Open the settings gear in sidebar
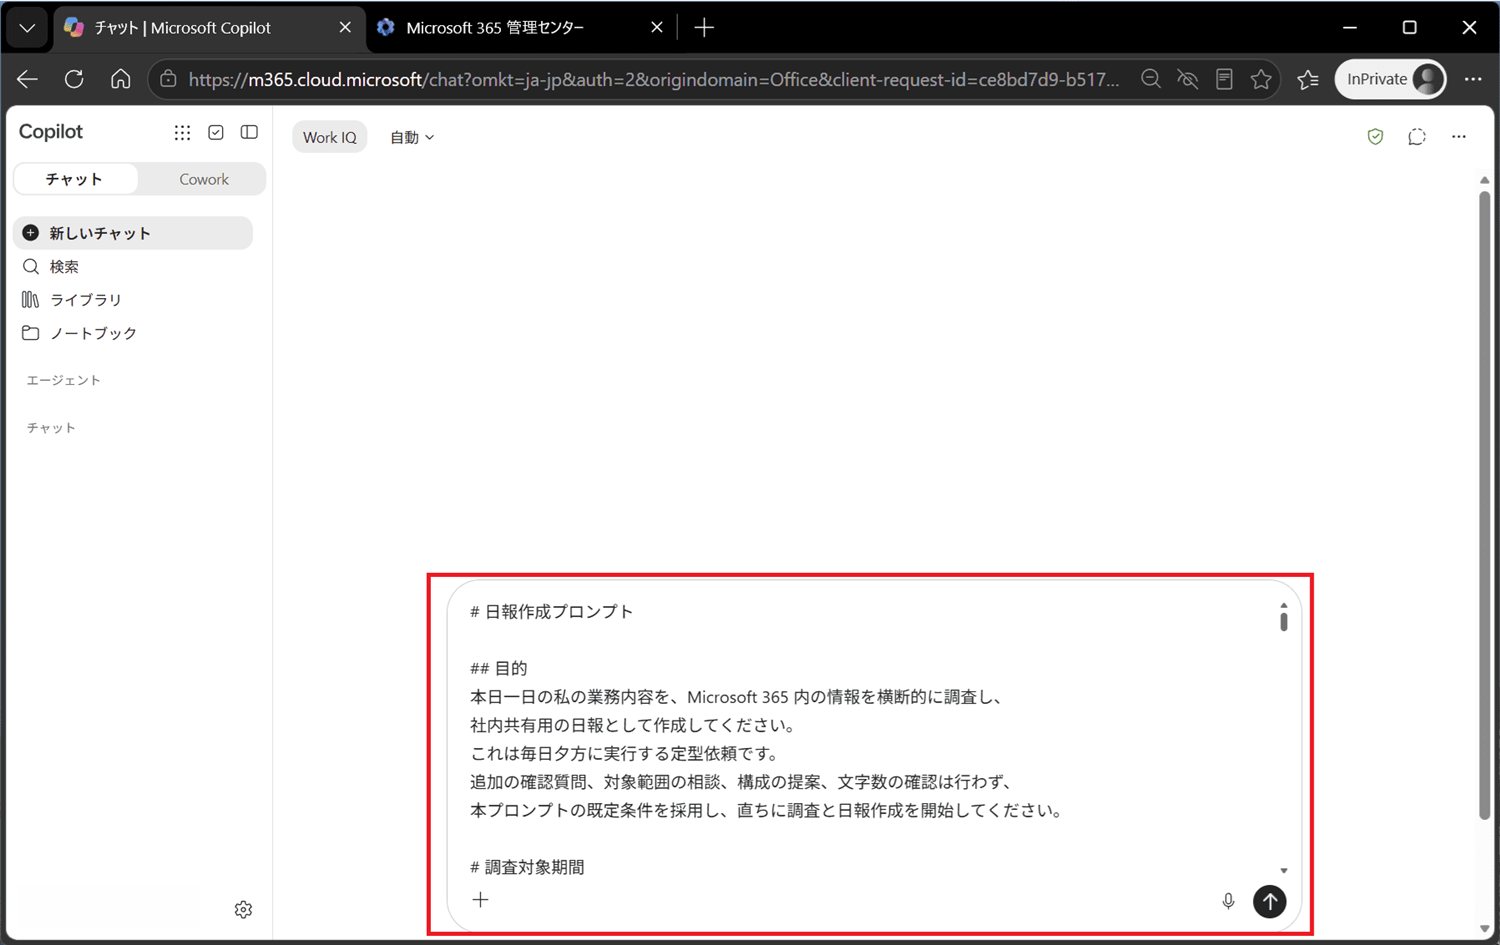This screenshot has width=1500, height=945. click(243, 909)
